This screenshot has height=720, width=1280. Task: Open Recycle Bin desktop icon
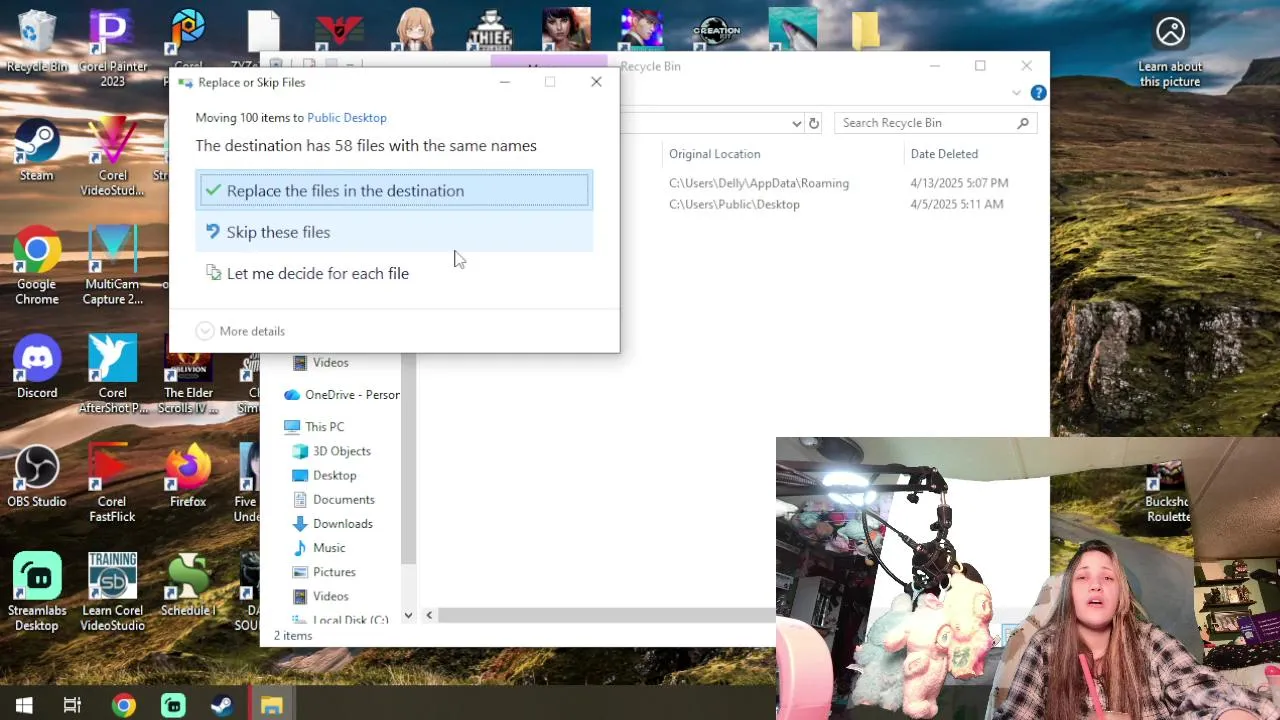pyautogui.click(x=37, y=42)
